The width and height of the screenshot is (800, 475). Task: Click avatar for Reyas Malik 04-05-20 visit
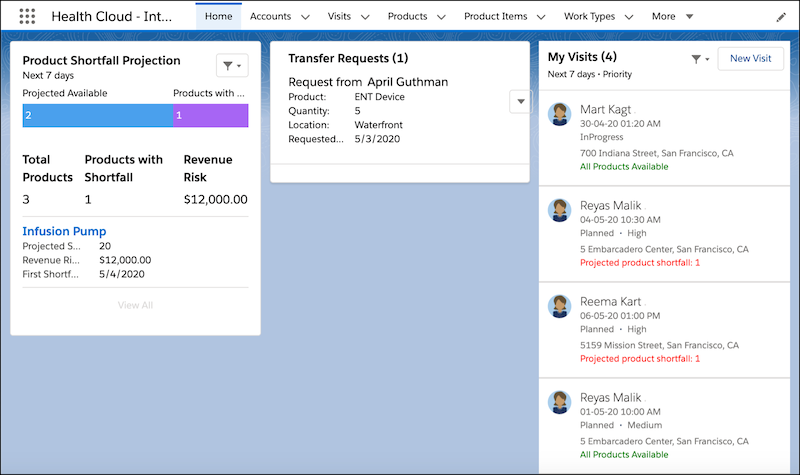560,210
